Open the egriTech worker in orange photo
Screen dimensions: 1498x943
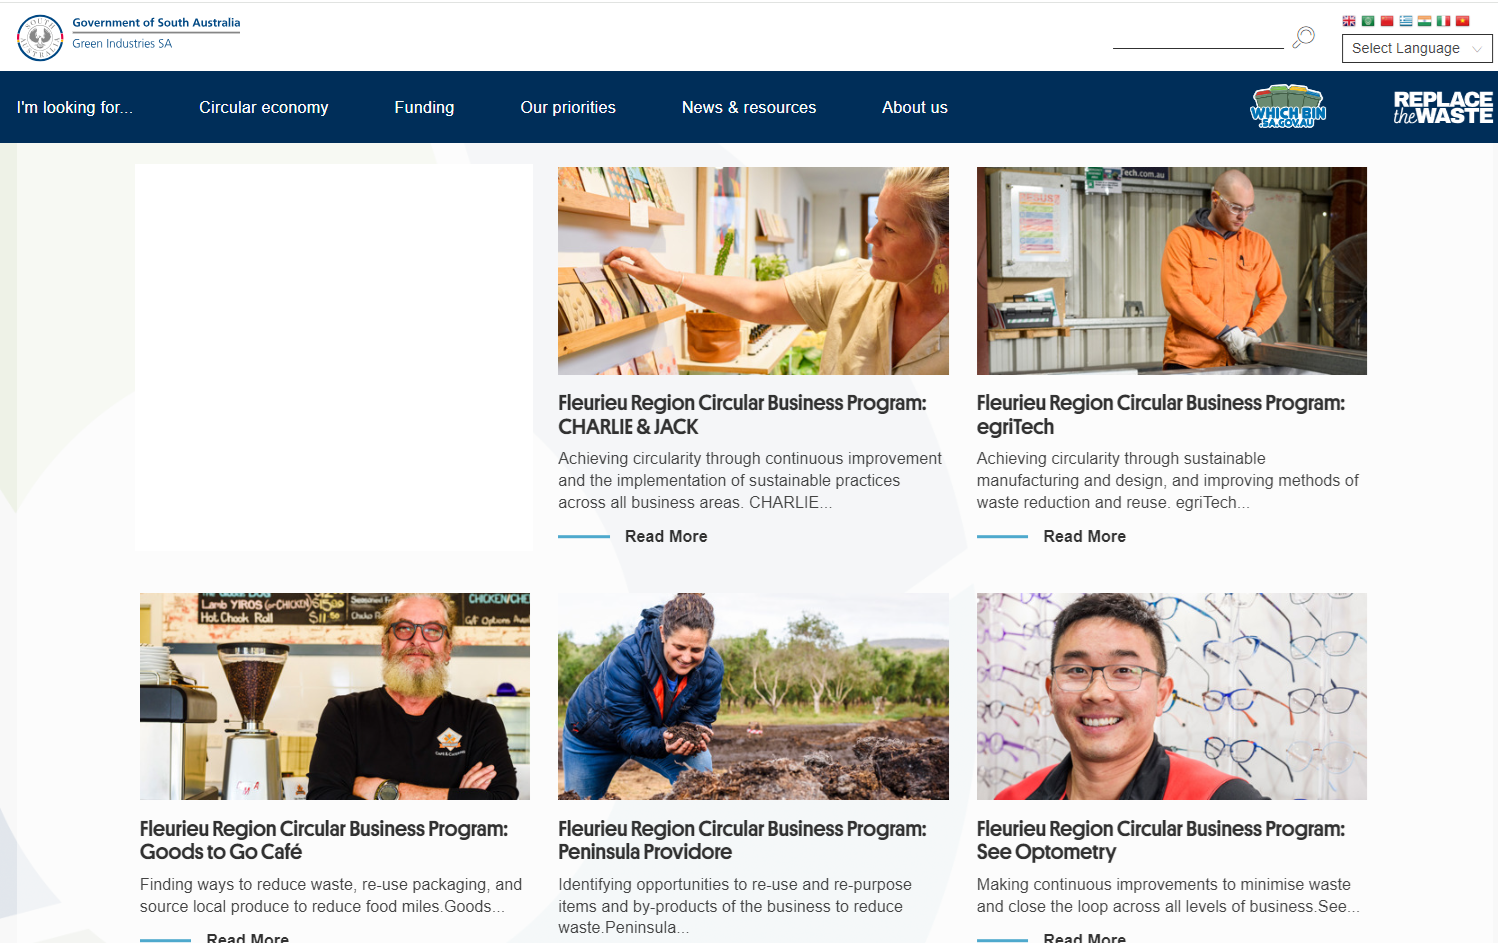(x=1171, y=271)
